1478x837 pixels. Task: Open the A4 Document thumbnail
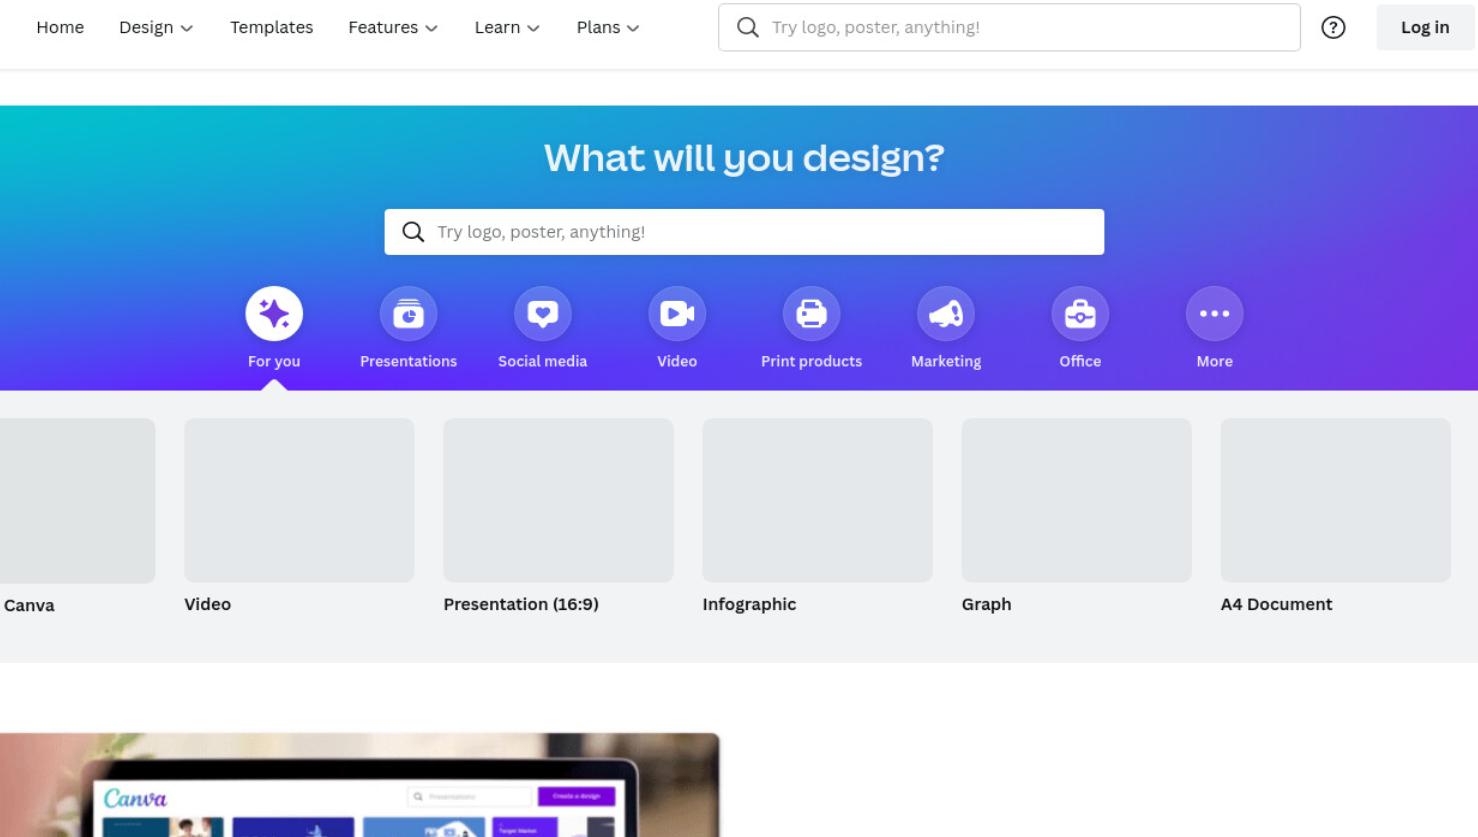coord(1335,500)
